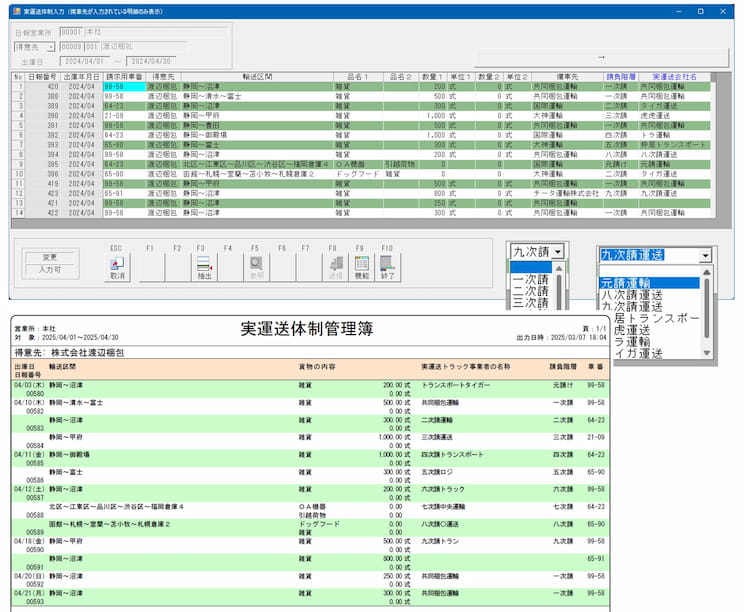Click the 四次請 level cell in row 6
Image resolution: width=744 pixels, height=612 pixels.
click(621, 135)
